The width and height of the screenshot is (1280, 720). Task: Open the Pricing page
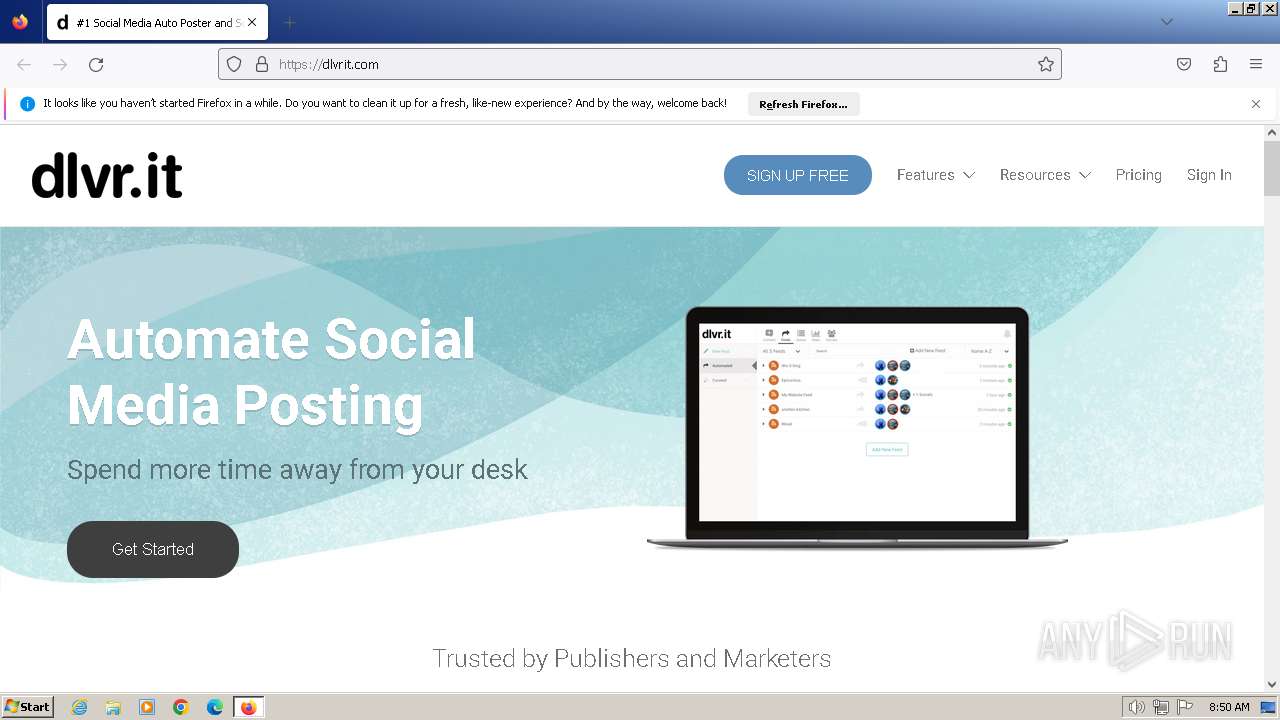click(x=1139, y=175)
